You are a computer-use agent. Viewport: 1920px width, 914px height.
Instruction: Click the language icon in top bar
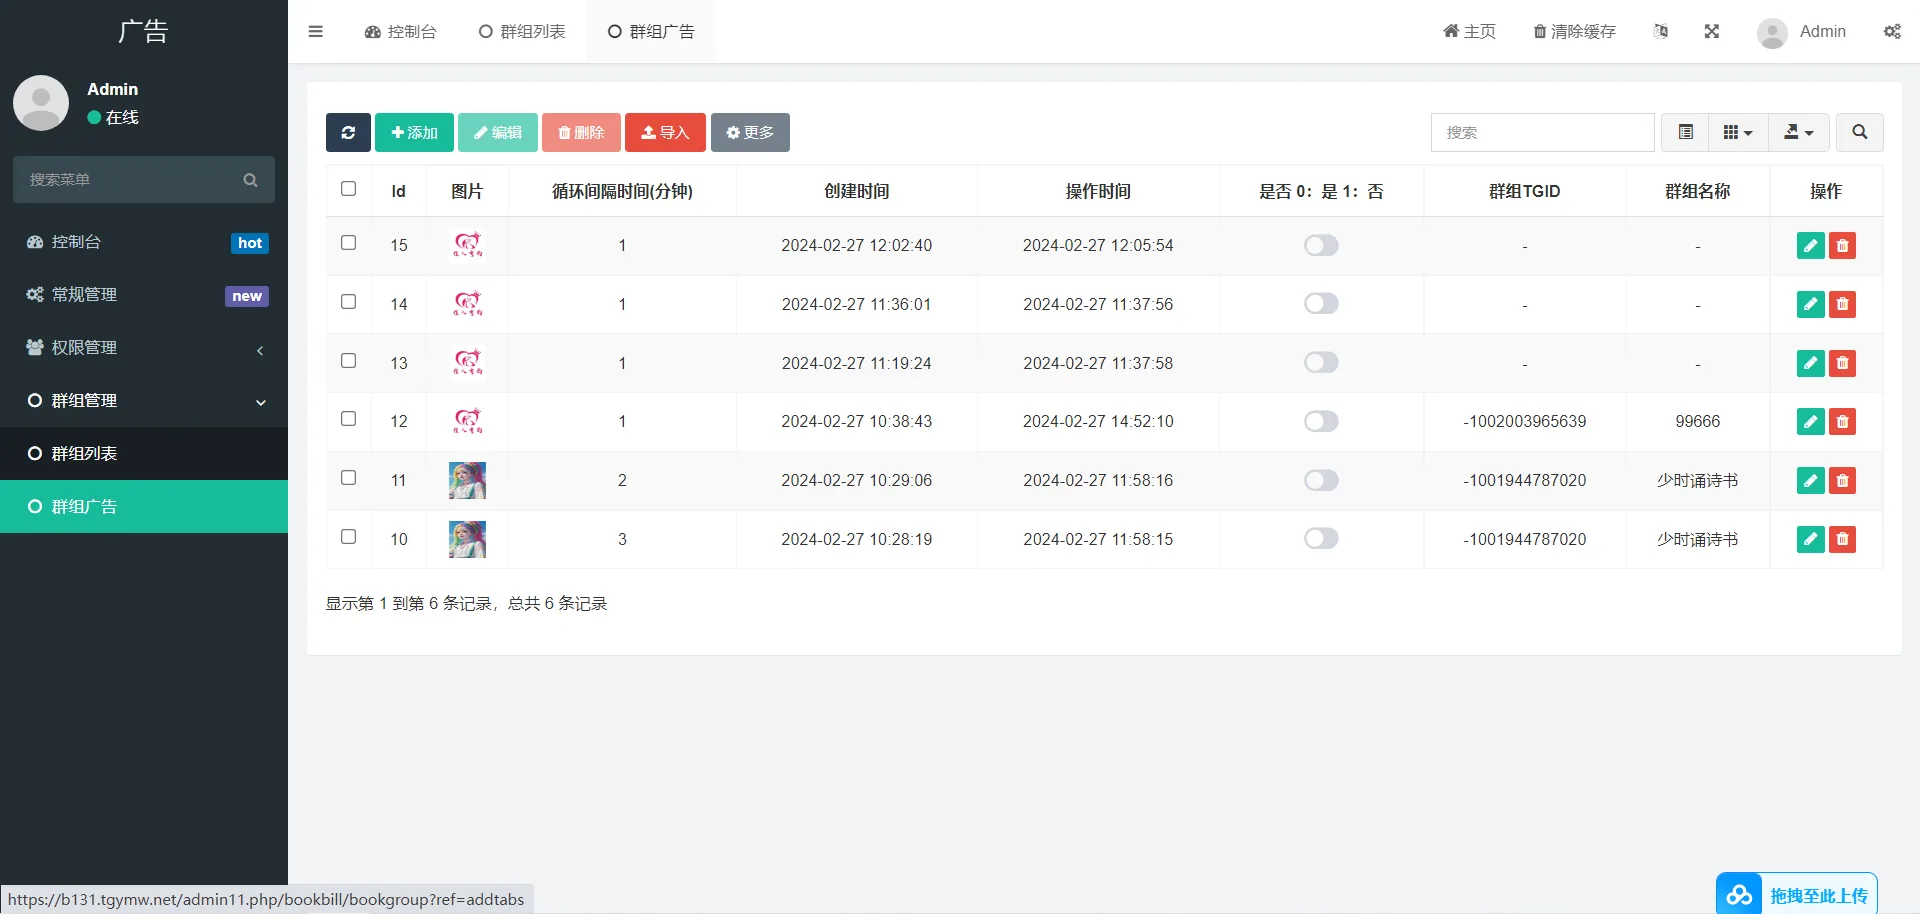(1661, 31)
